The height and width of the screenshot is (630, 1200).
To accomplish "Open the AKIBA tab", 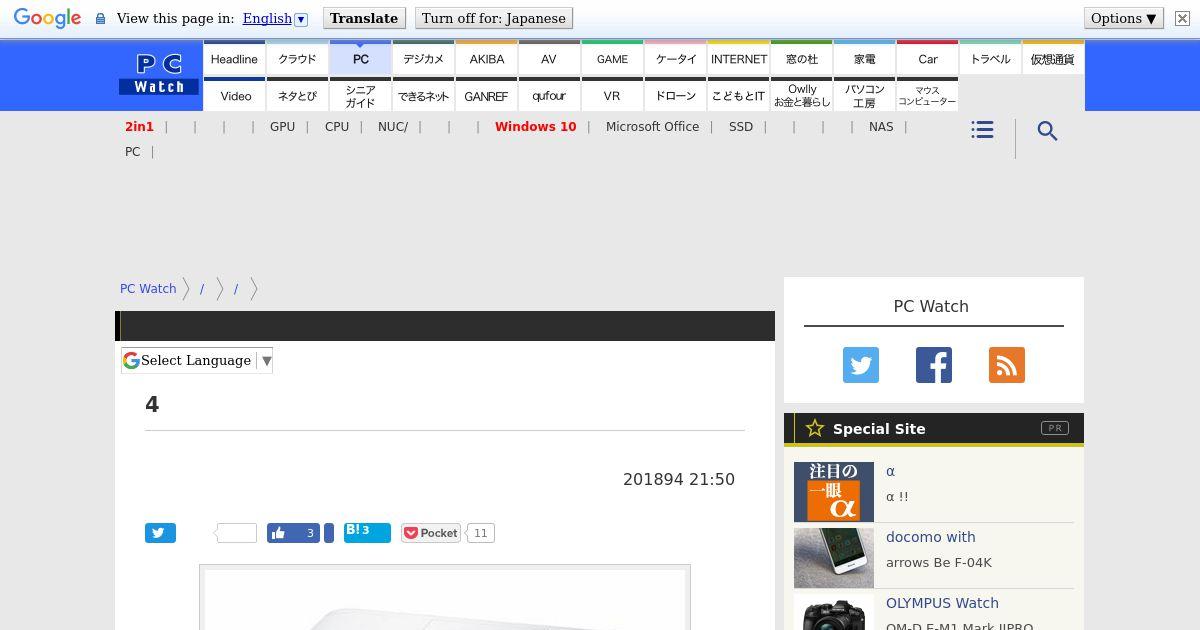I will tap(487, 59).
